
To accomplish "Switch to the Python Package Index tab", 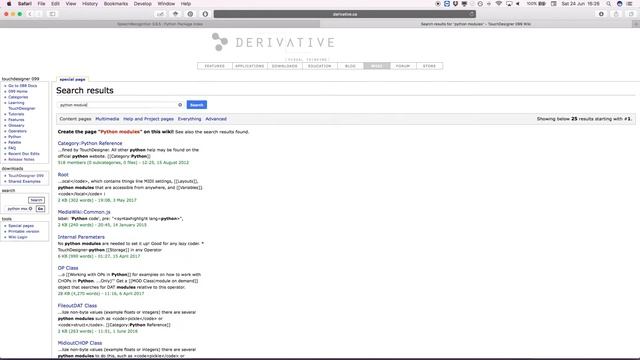I will (x=160, y=24).
